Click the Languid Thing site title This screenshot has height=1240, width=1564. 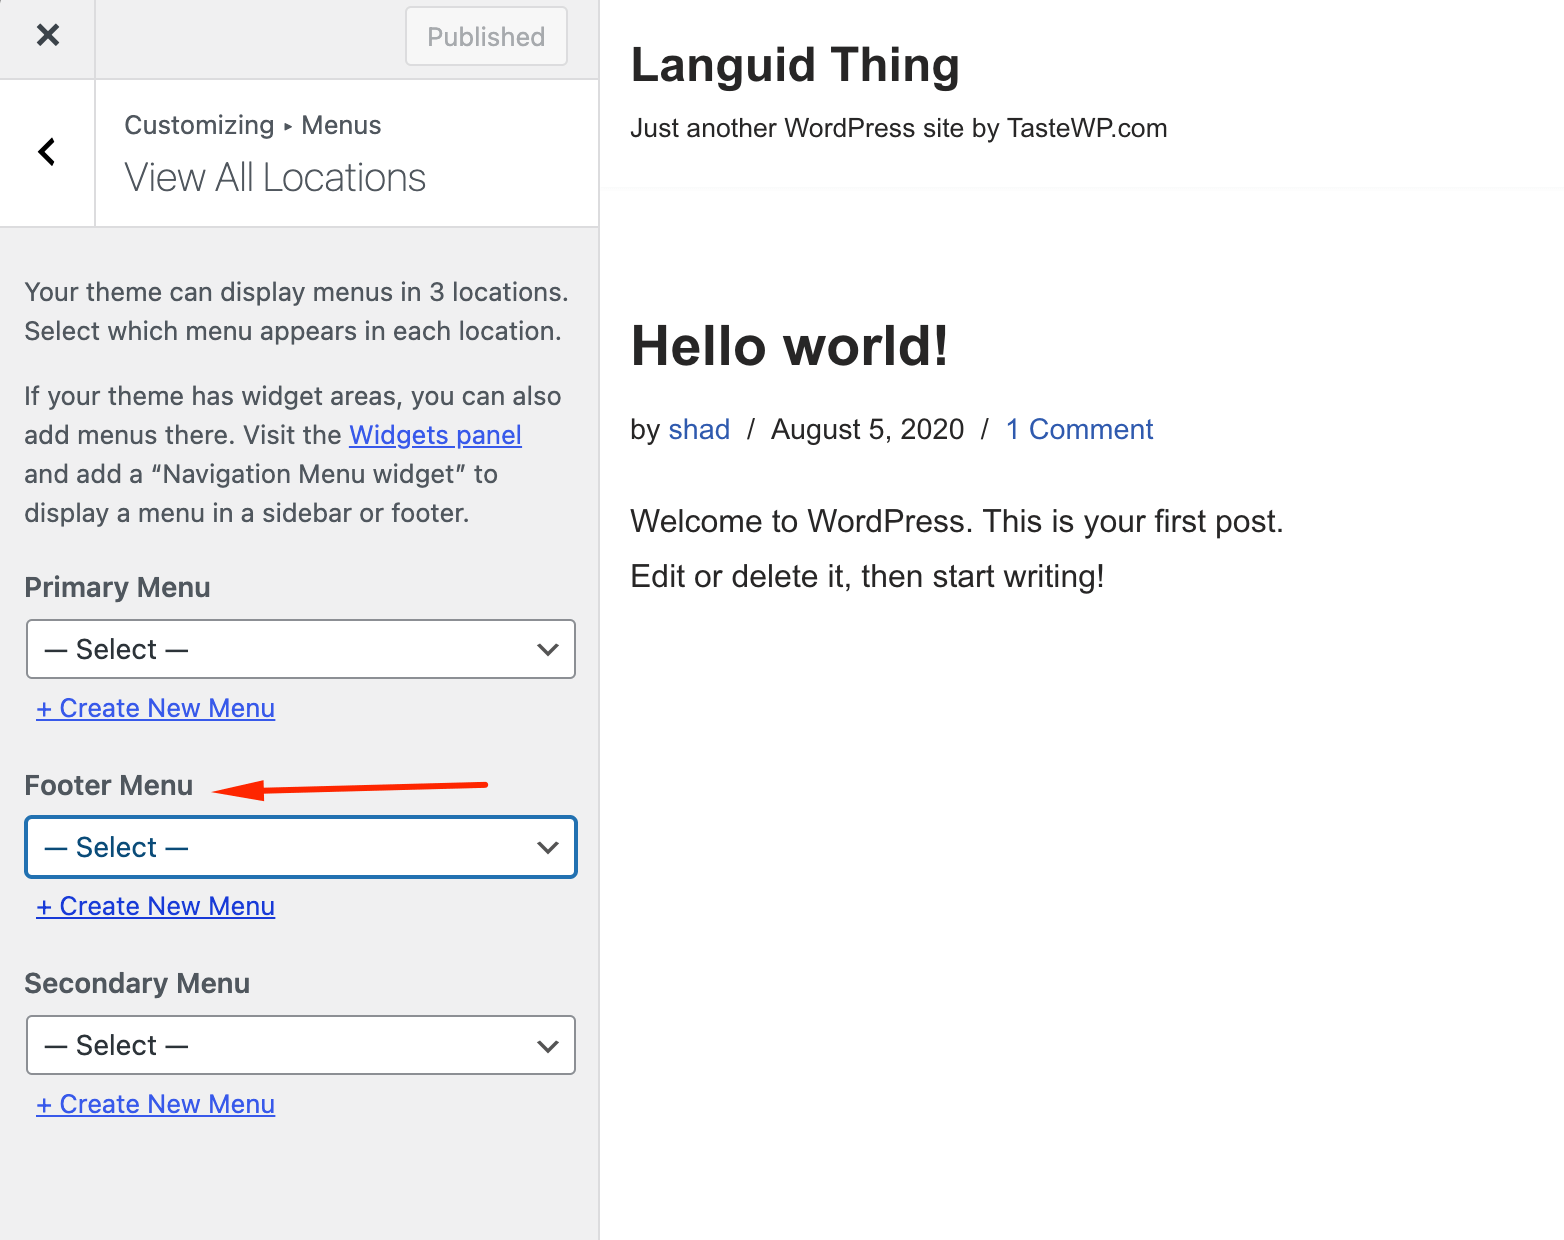794,65
